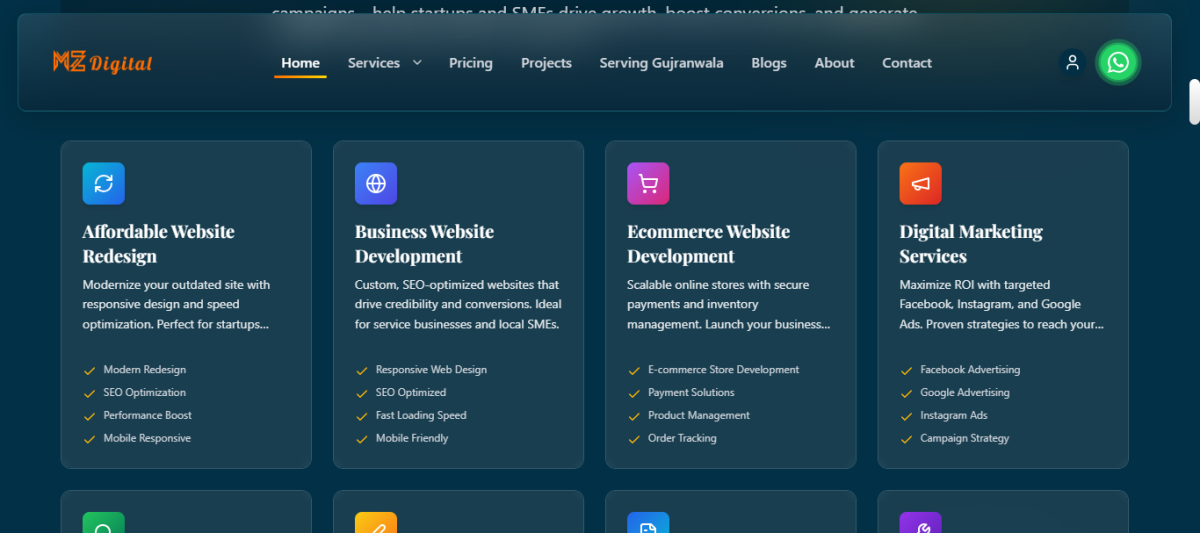
Task: Navigate to the Projects page
Action: point(546,63)
